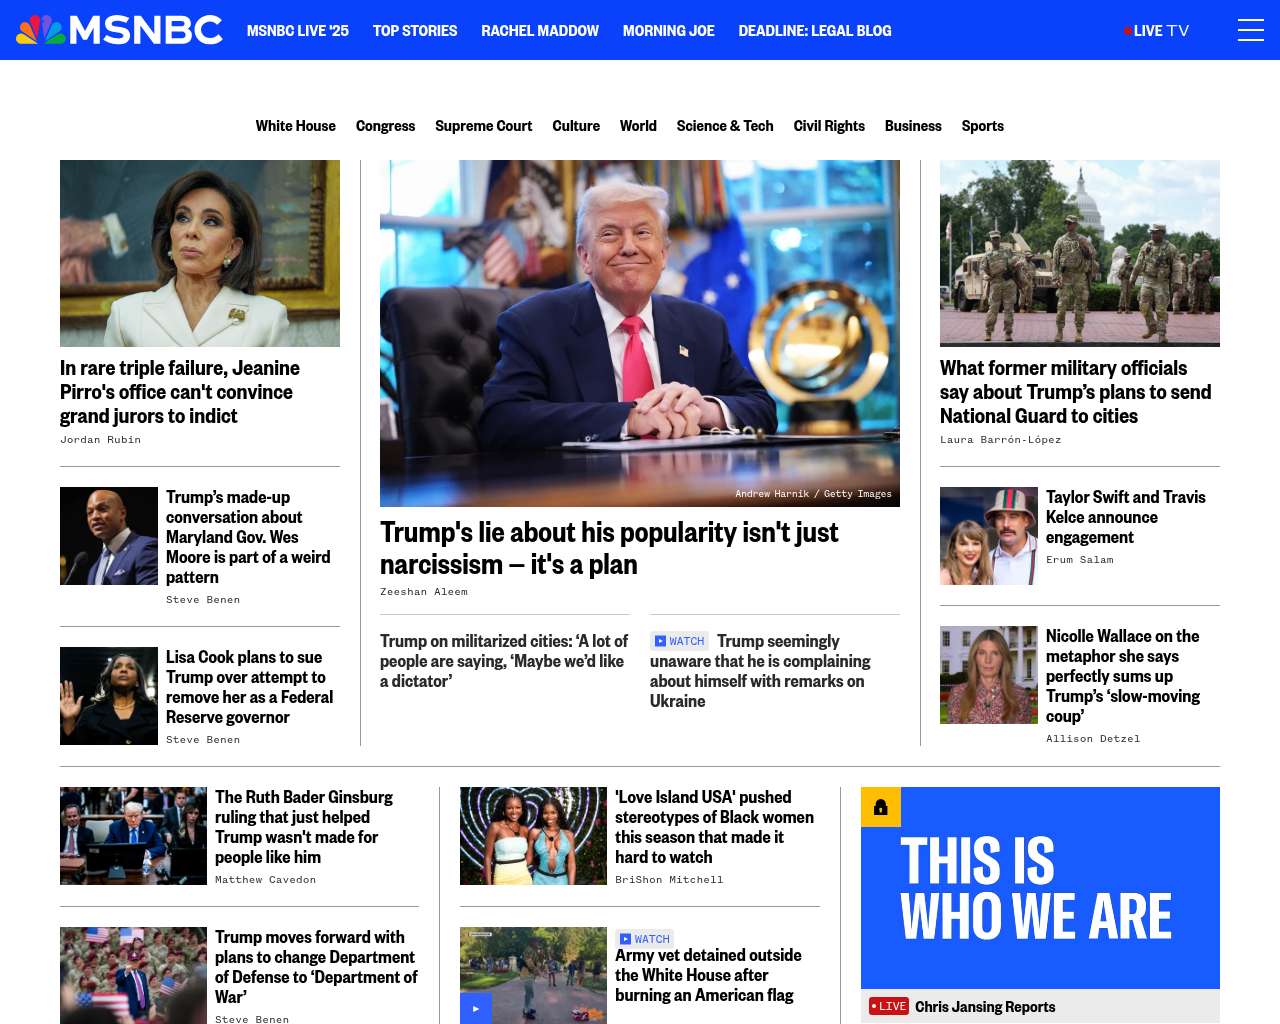Click the This Is Who We Are banner
Image resolution: width=1280 pixels, height=1024 pixels.
1040,888
